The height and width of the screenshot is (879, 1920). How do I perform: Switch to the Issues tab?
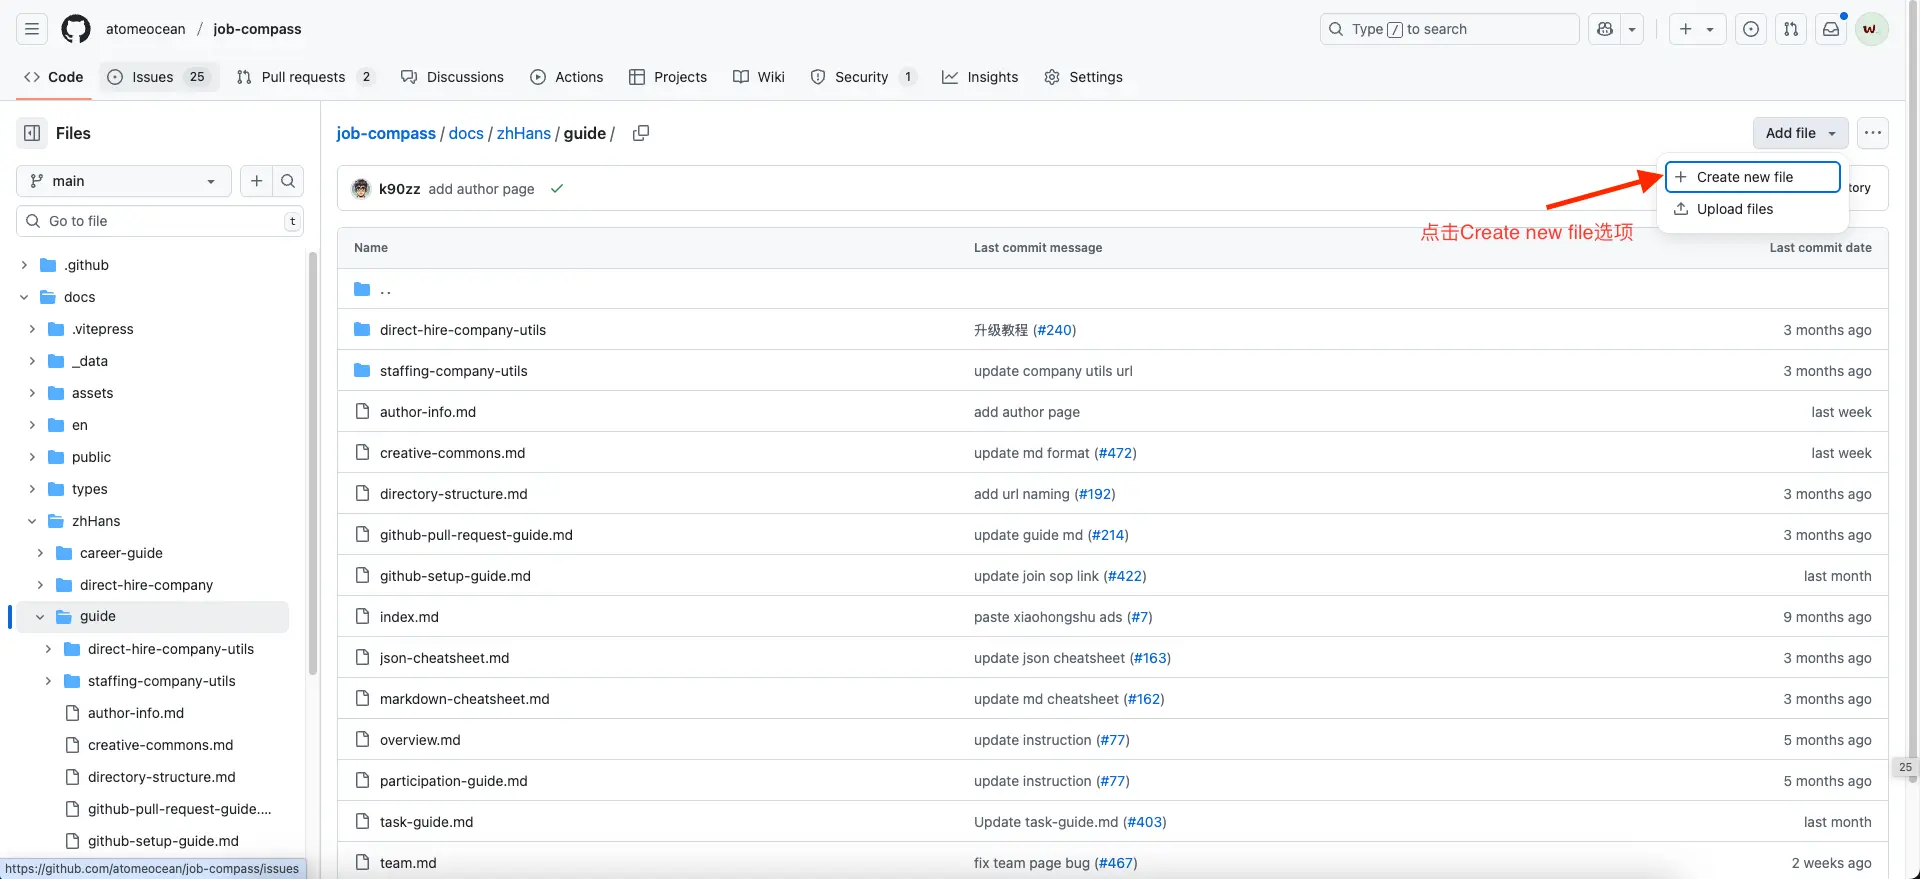[159, 77]
